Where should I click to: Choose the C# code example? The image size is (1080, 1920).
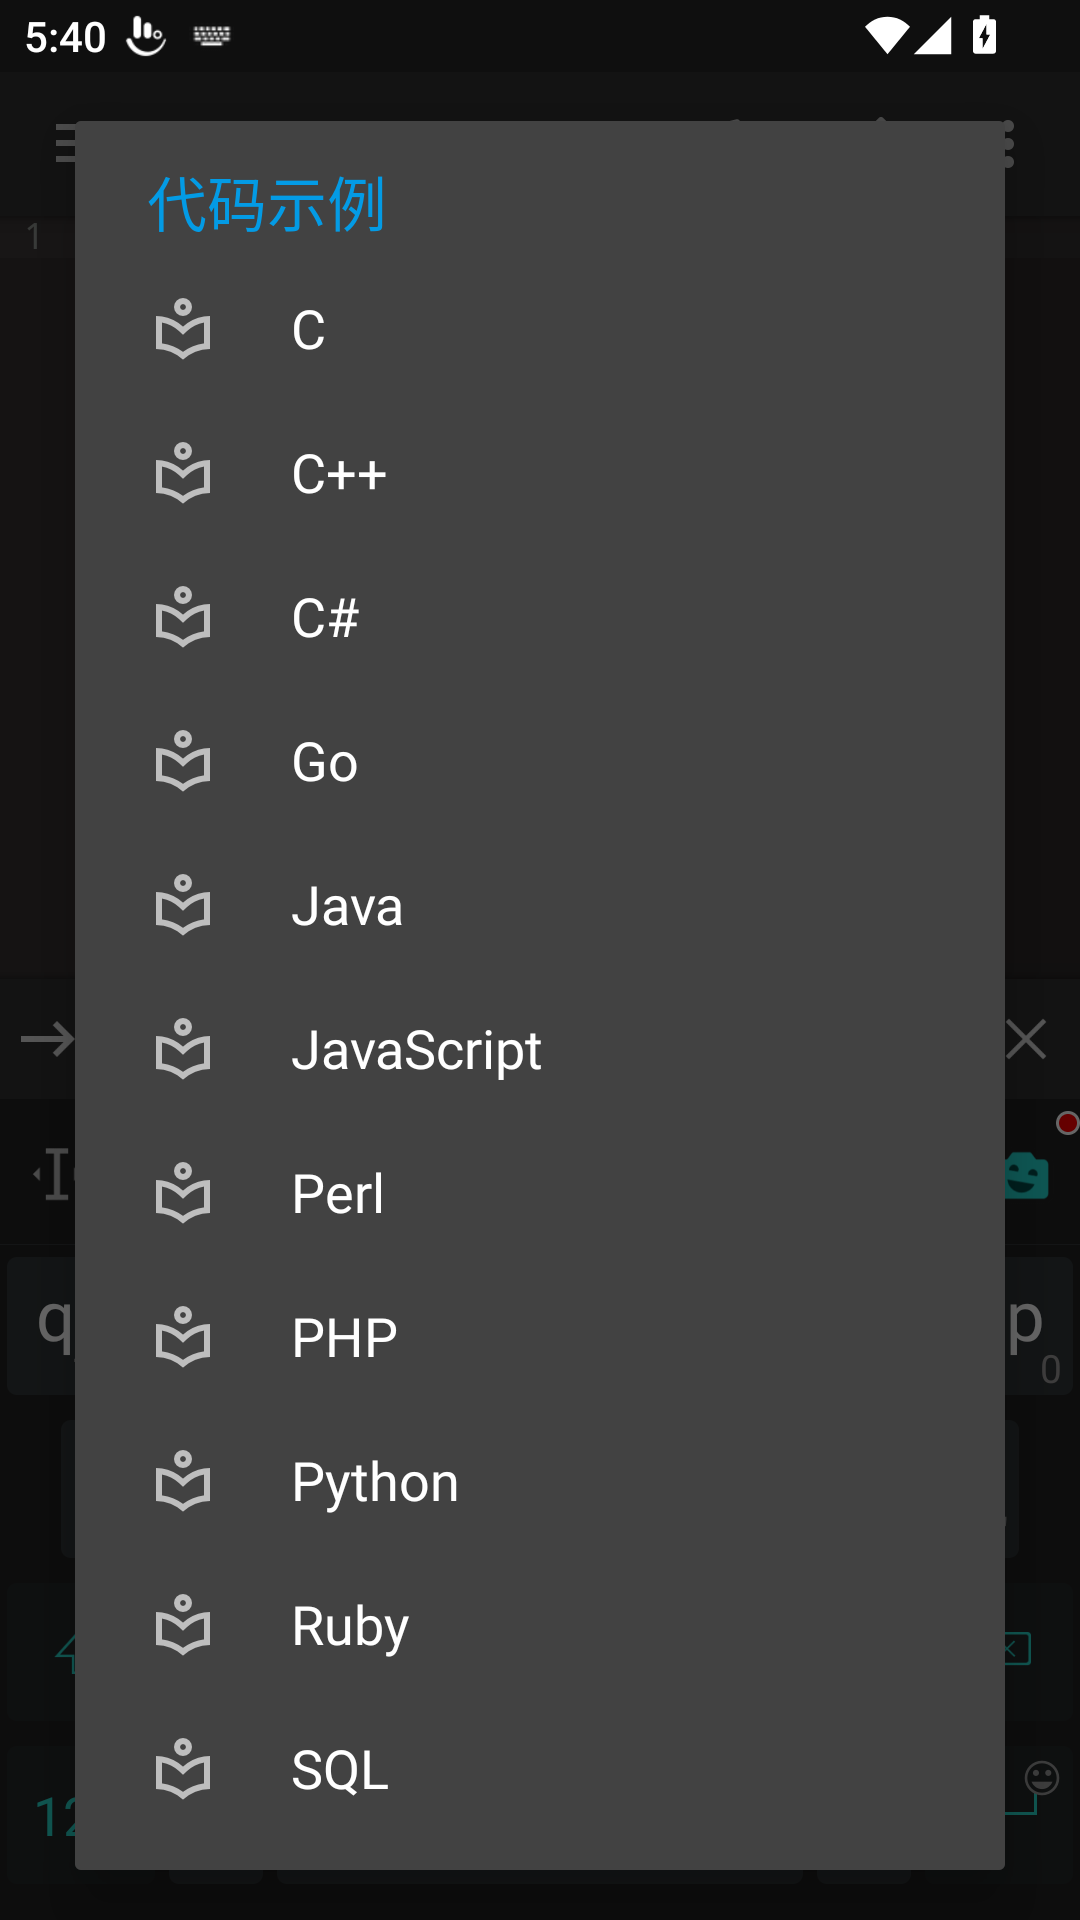[326, 618]
